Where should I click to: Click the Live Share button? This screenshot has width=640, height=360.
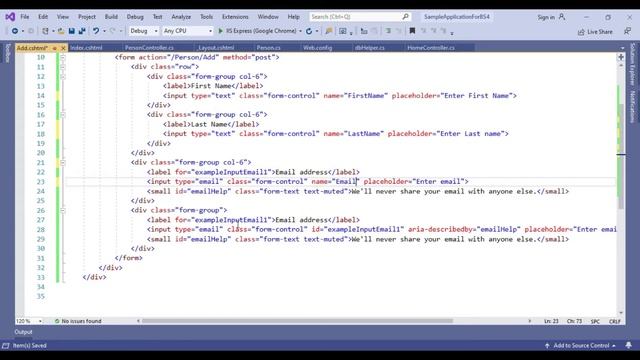[595, 31]
